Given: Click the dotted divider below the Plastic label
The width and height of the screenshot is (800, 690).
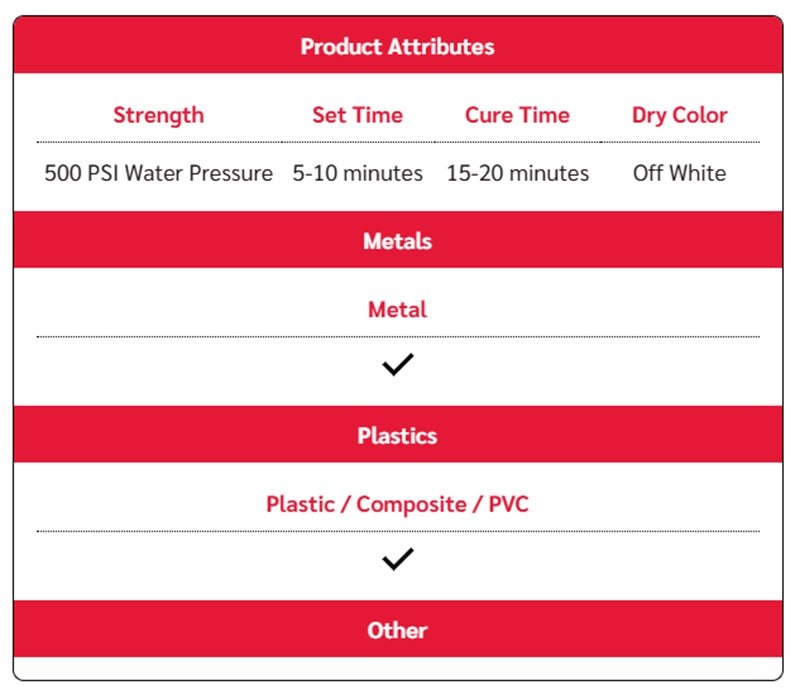Looking at the screenshot, I should pyautogui.click(x=398, y=531).
